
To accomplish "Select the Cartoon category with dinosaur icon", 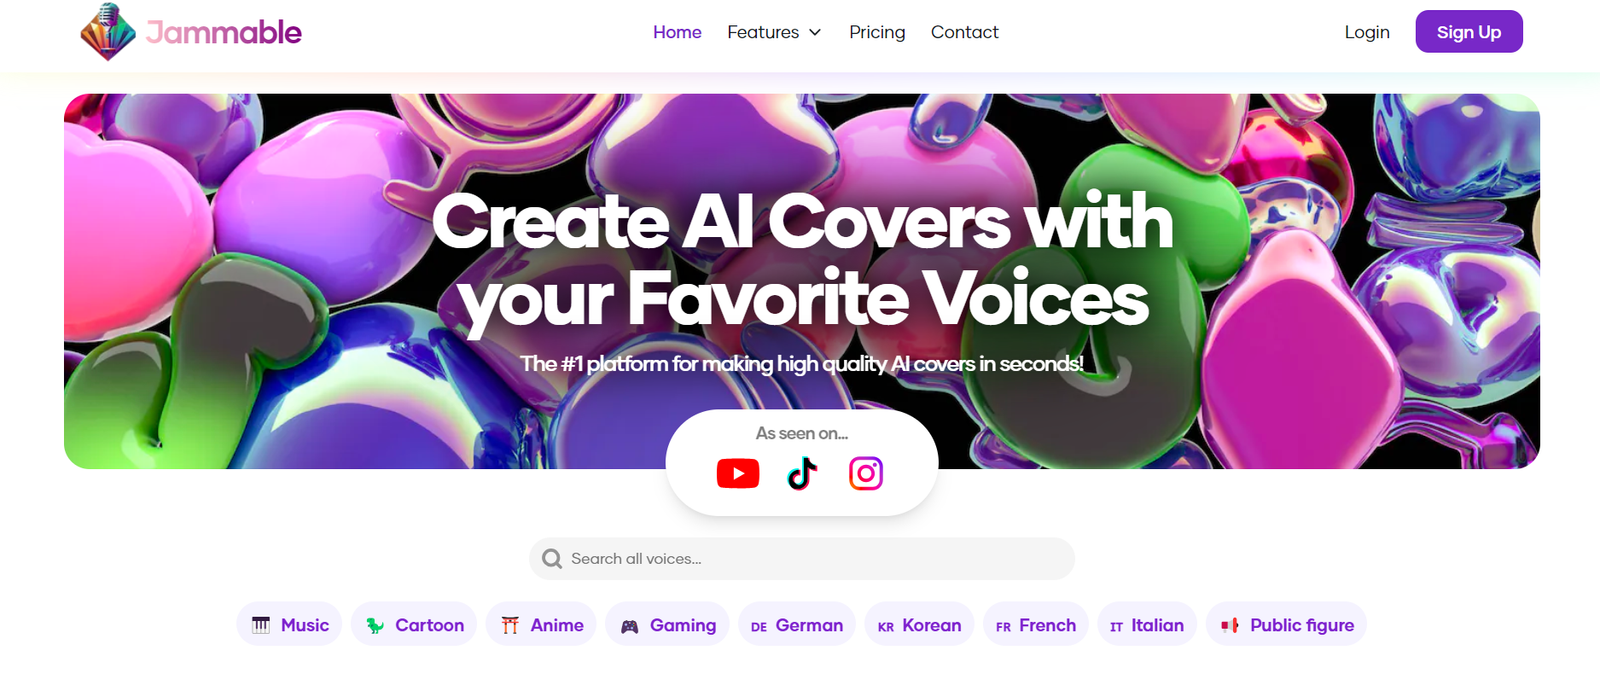I will [414, 625].
